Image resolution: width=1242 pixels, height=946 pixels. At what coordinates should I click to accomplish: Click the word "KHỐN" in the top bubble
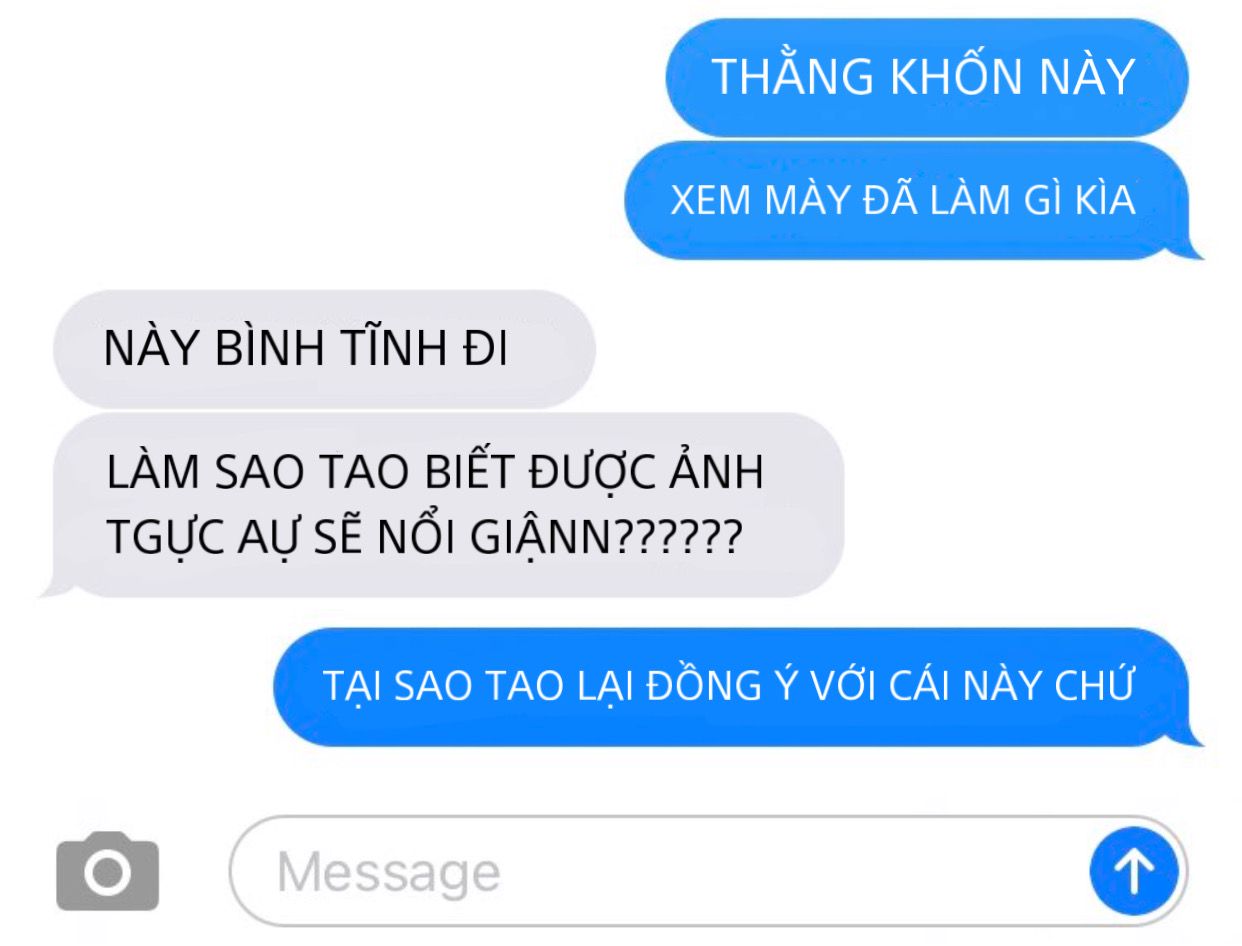click(x=910, y=77)
